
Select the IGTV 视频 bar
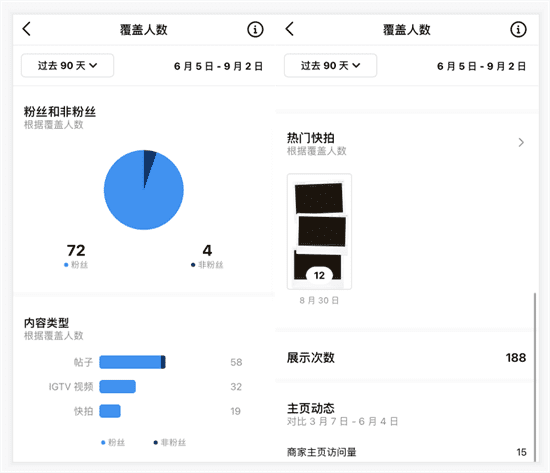[118, 386]
